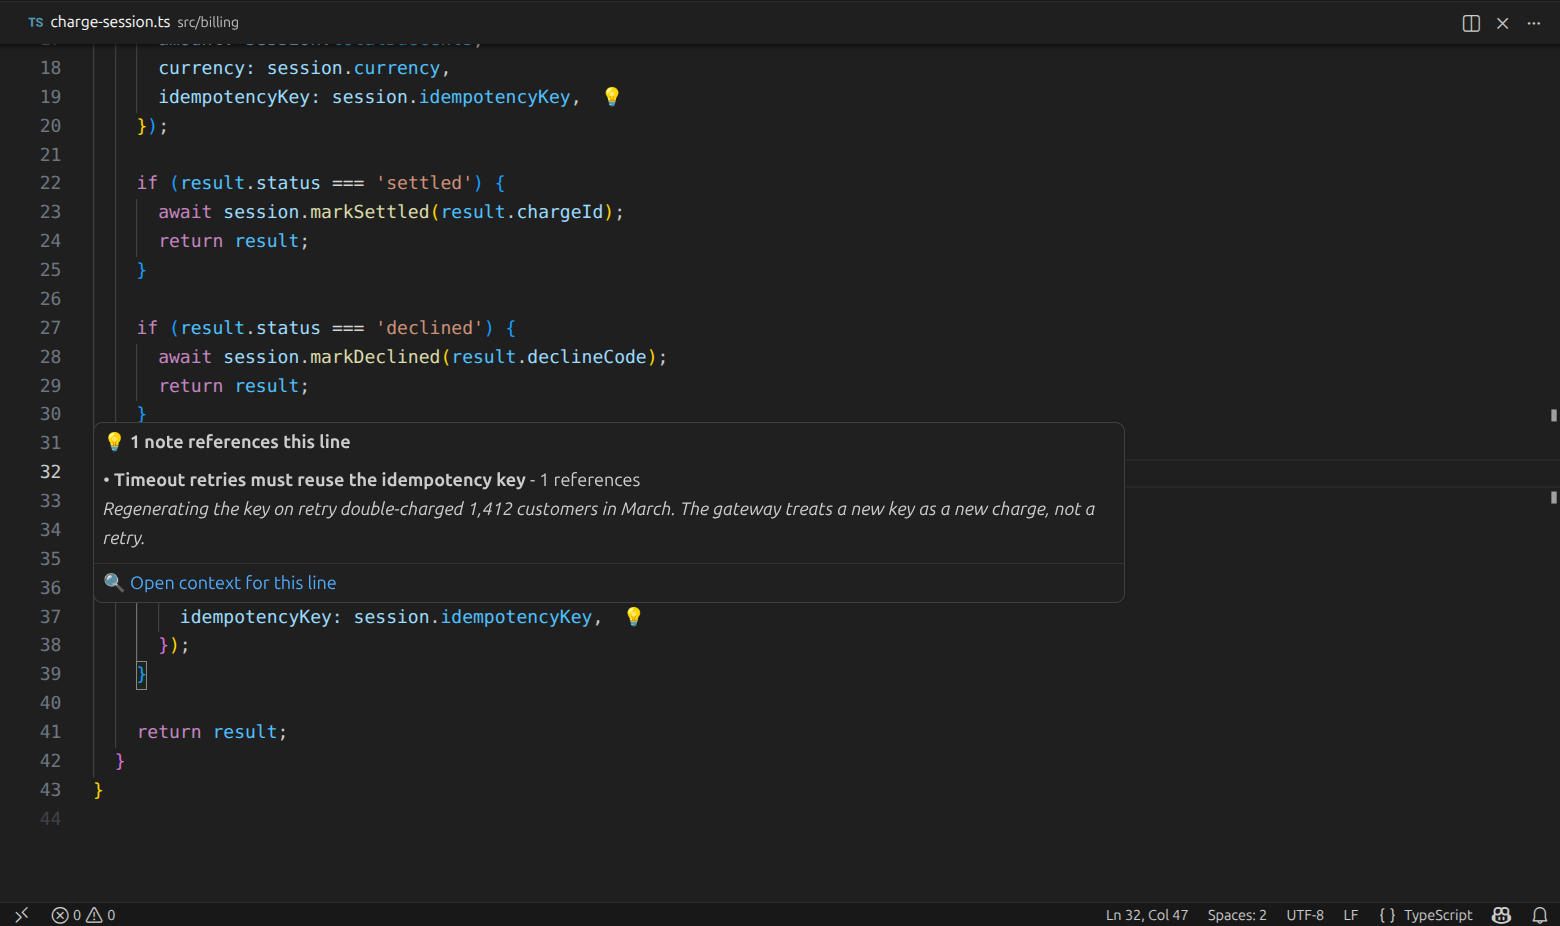Click 'return result;' on line 29

pyautogui.click(x=234, y=386)
